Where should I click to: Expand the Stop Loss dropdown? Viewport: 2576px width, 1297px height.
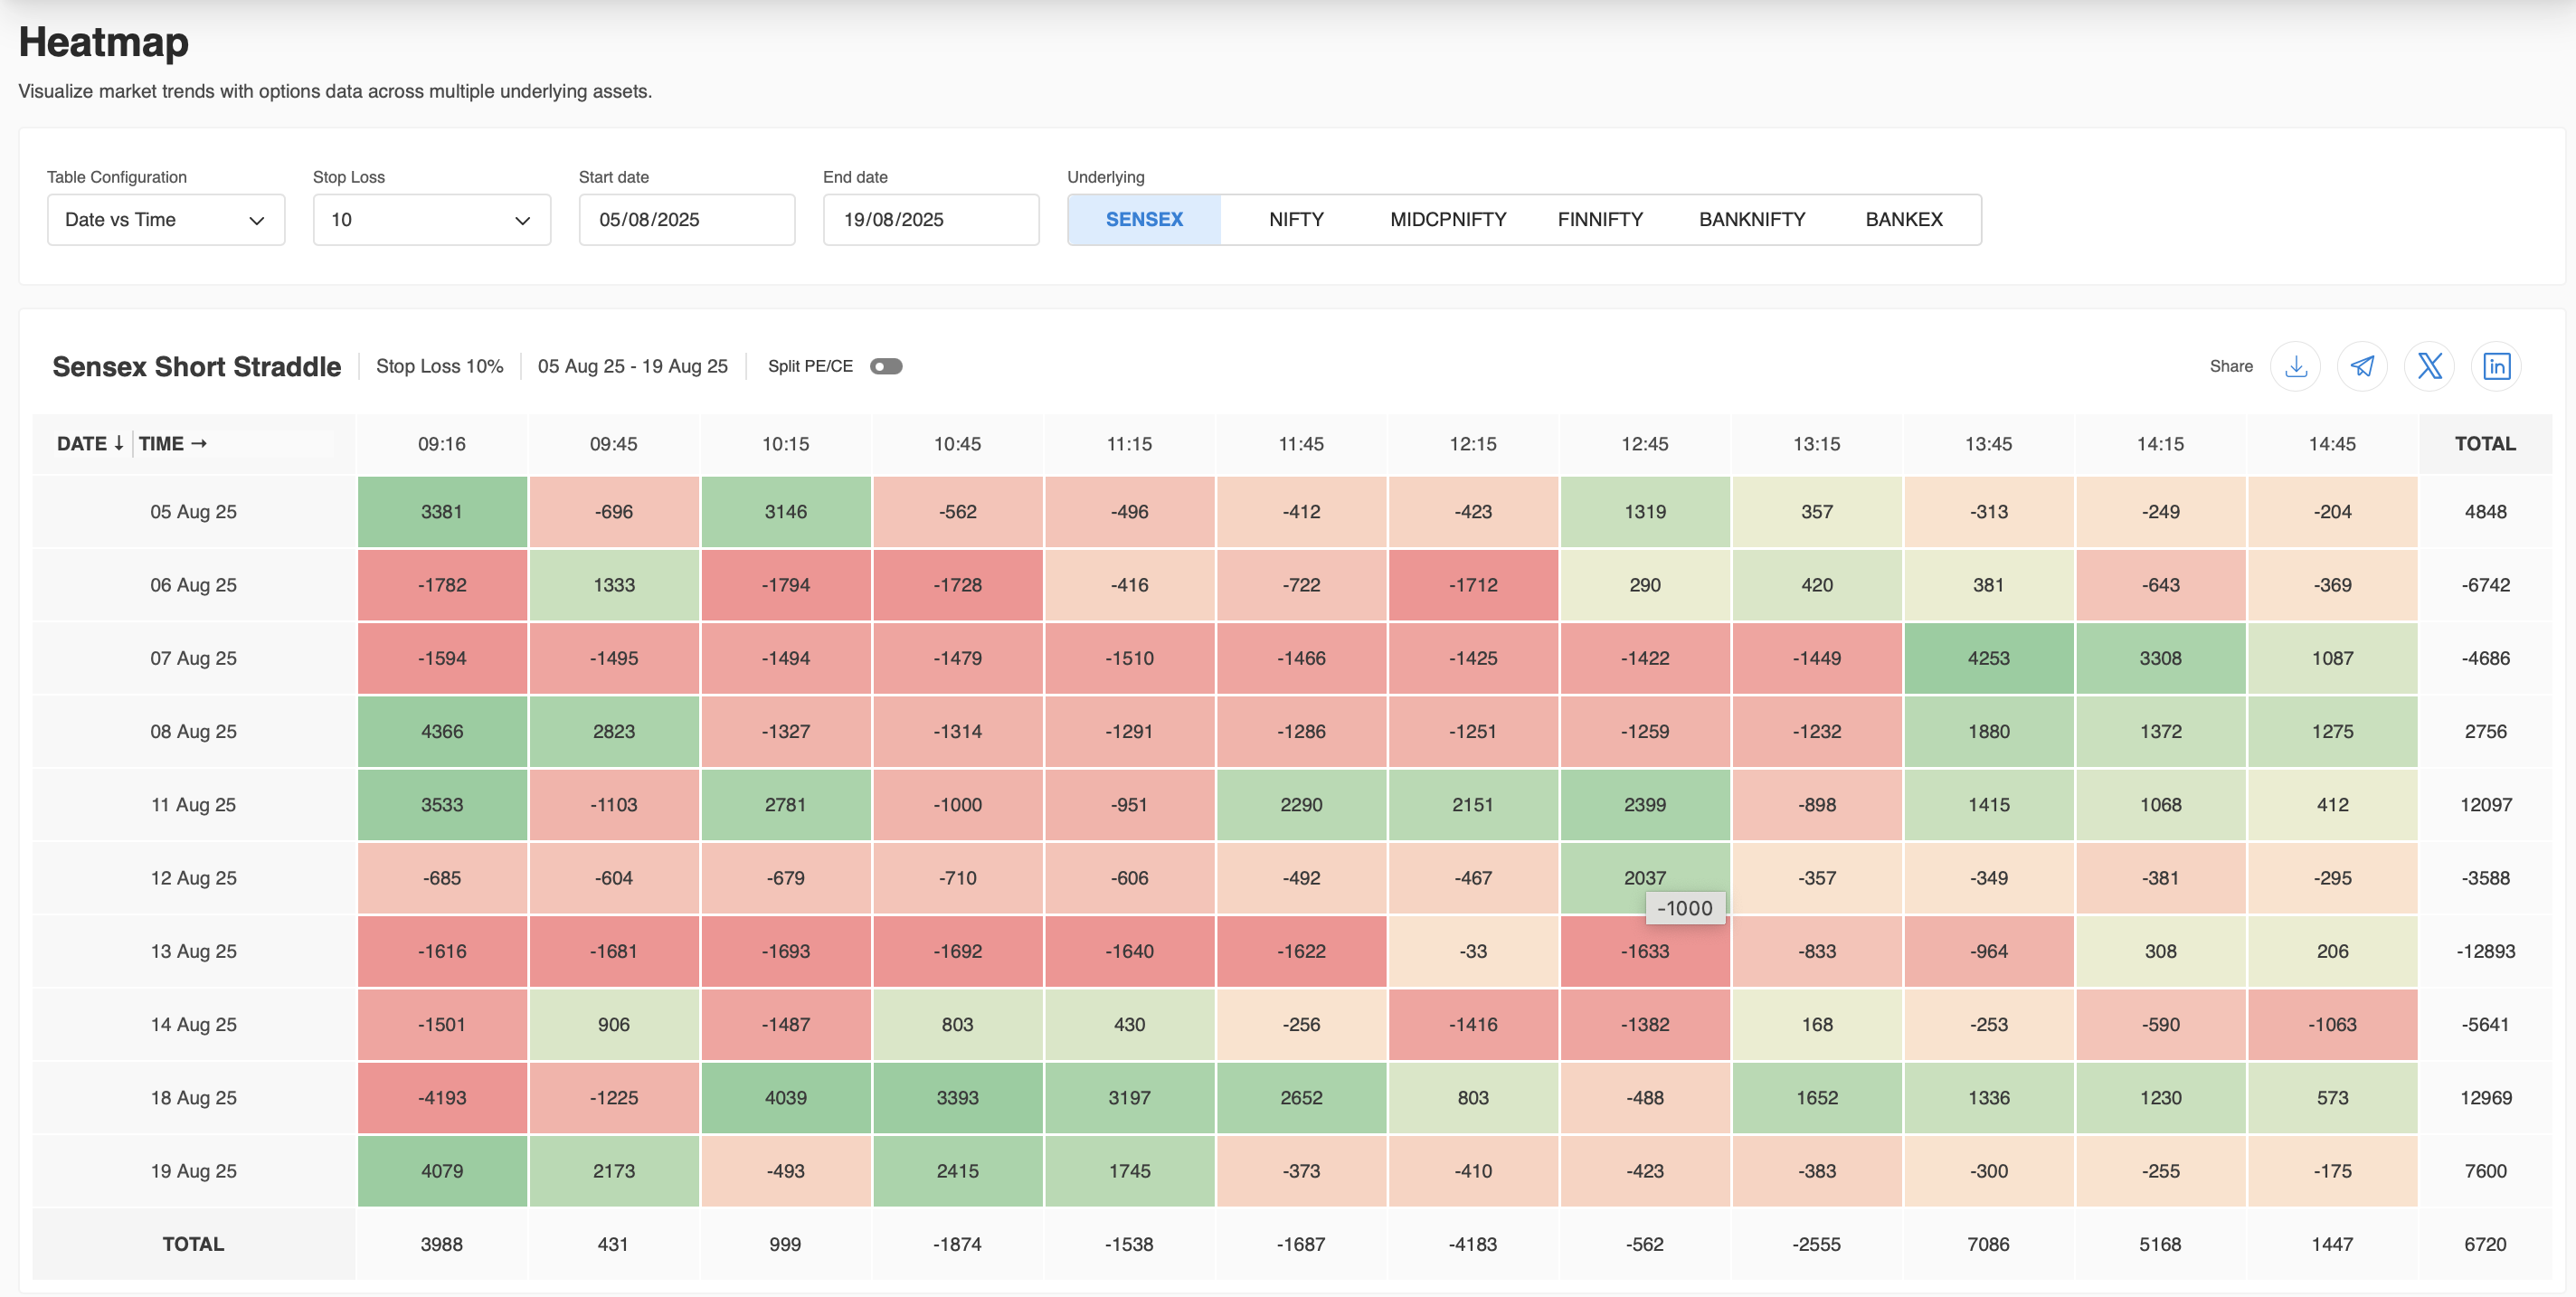point(431,219)
